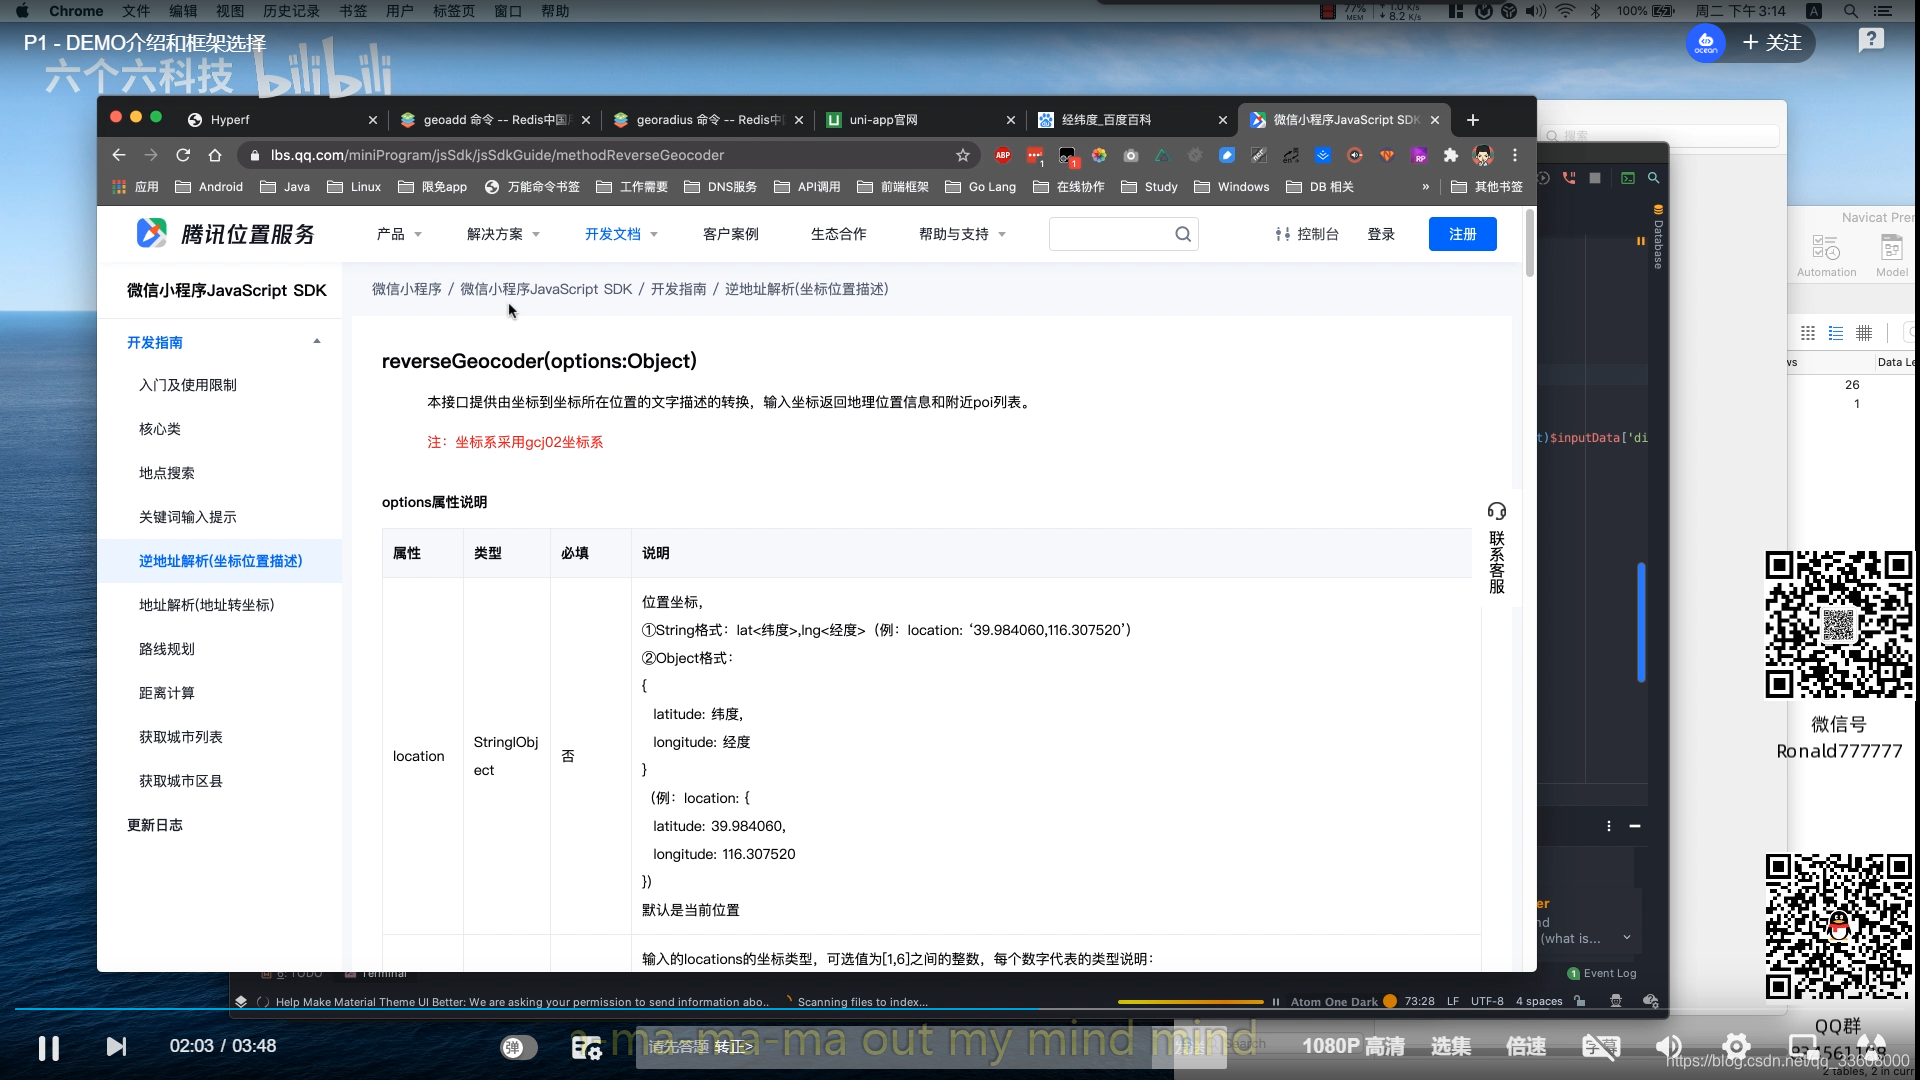Expand the 产品 dropdown menu

(399, 234)
